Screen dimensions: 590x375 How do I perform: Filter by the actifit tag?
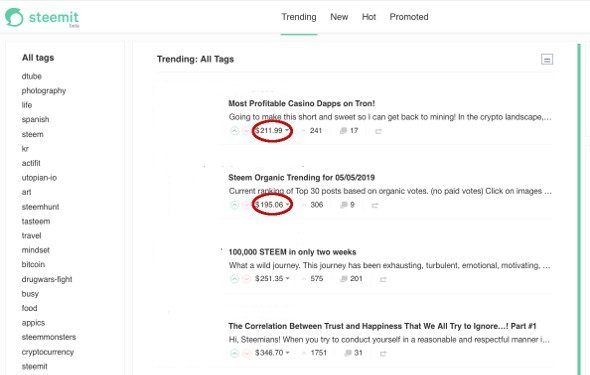[31, 163]
